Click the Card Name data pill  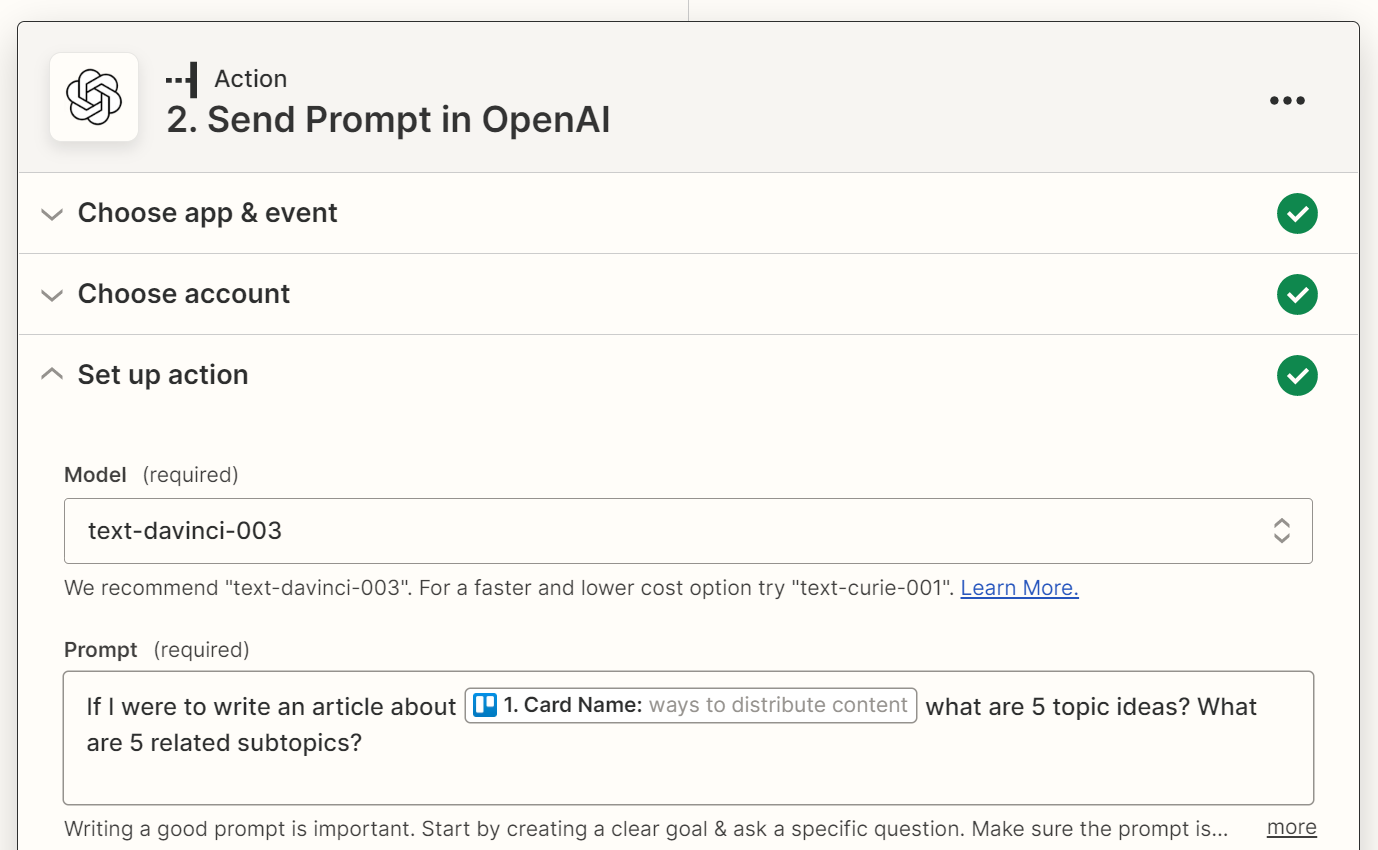pos(691,705)
